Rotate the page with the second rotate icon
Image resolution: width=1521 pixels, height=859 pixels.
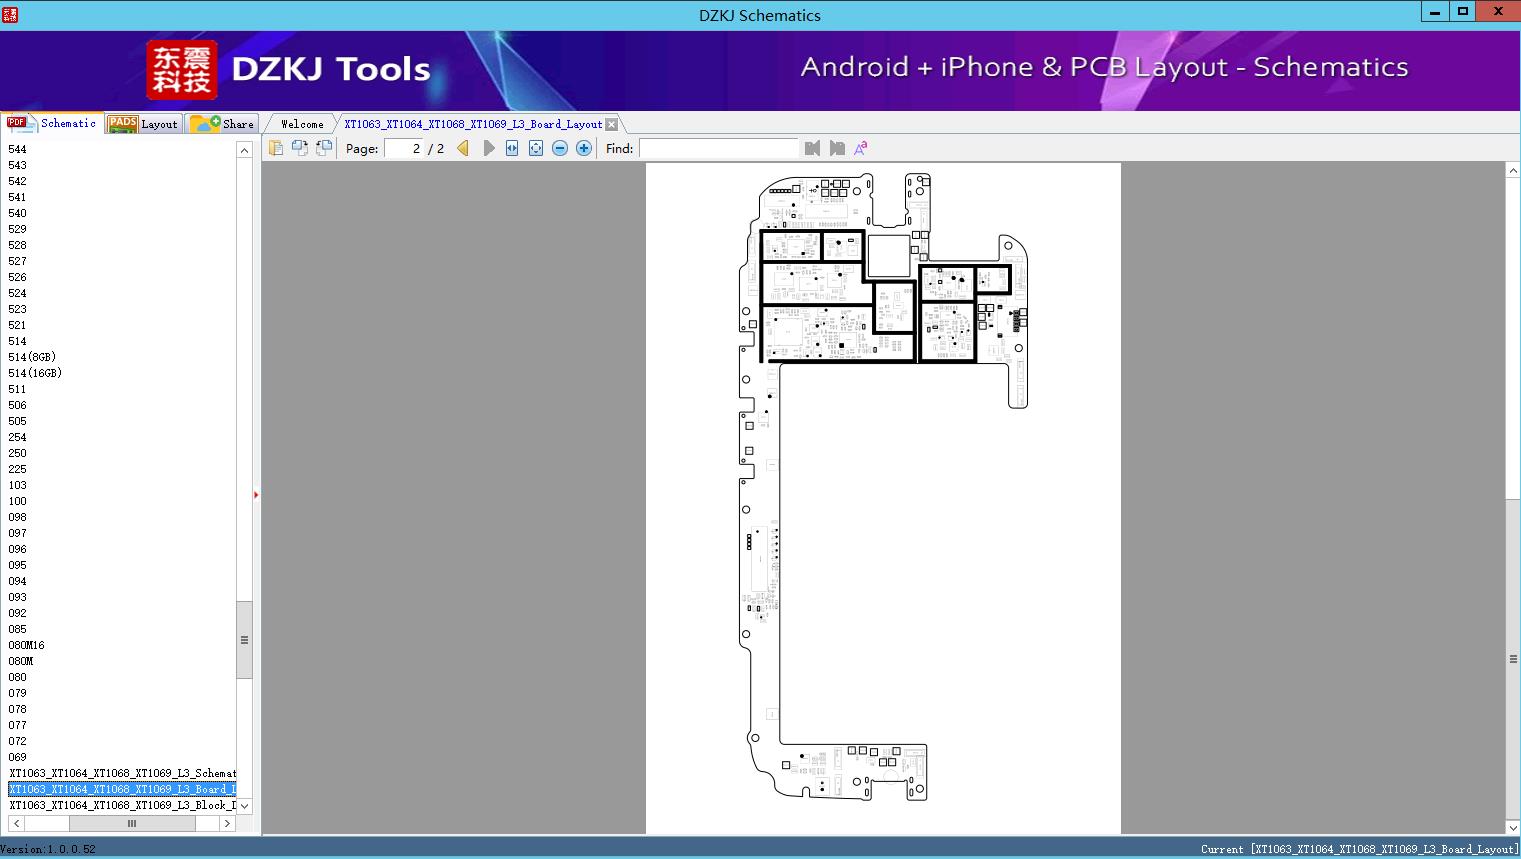click(324, 148)
